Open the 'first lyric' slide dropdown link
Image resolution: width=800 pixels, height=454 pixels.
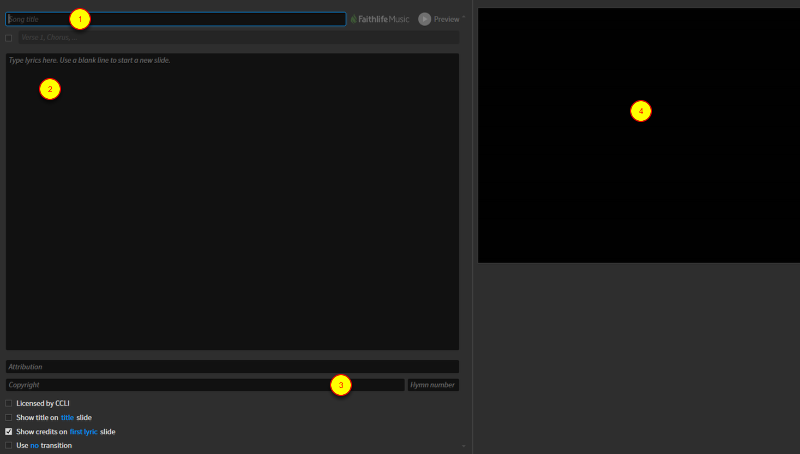(x=83, y=431)
